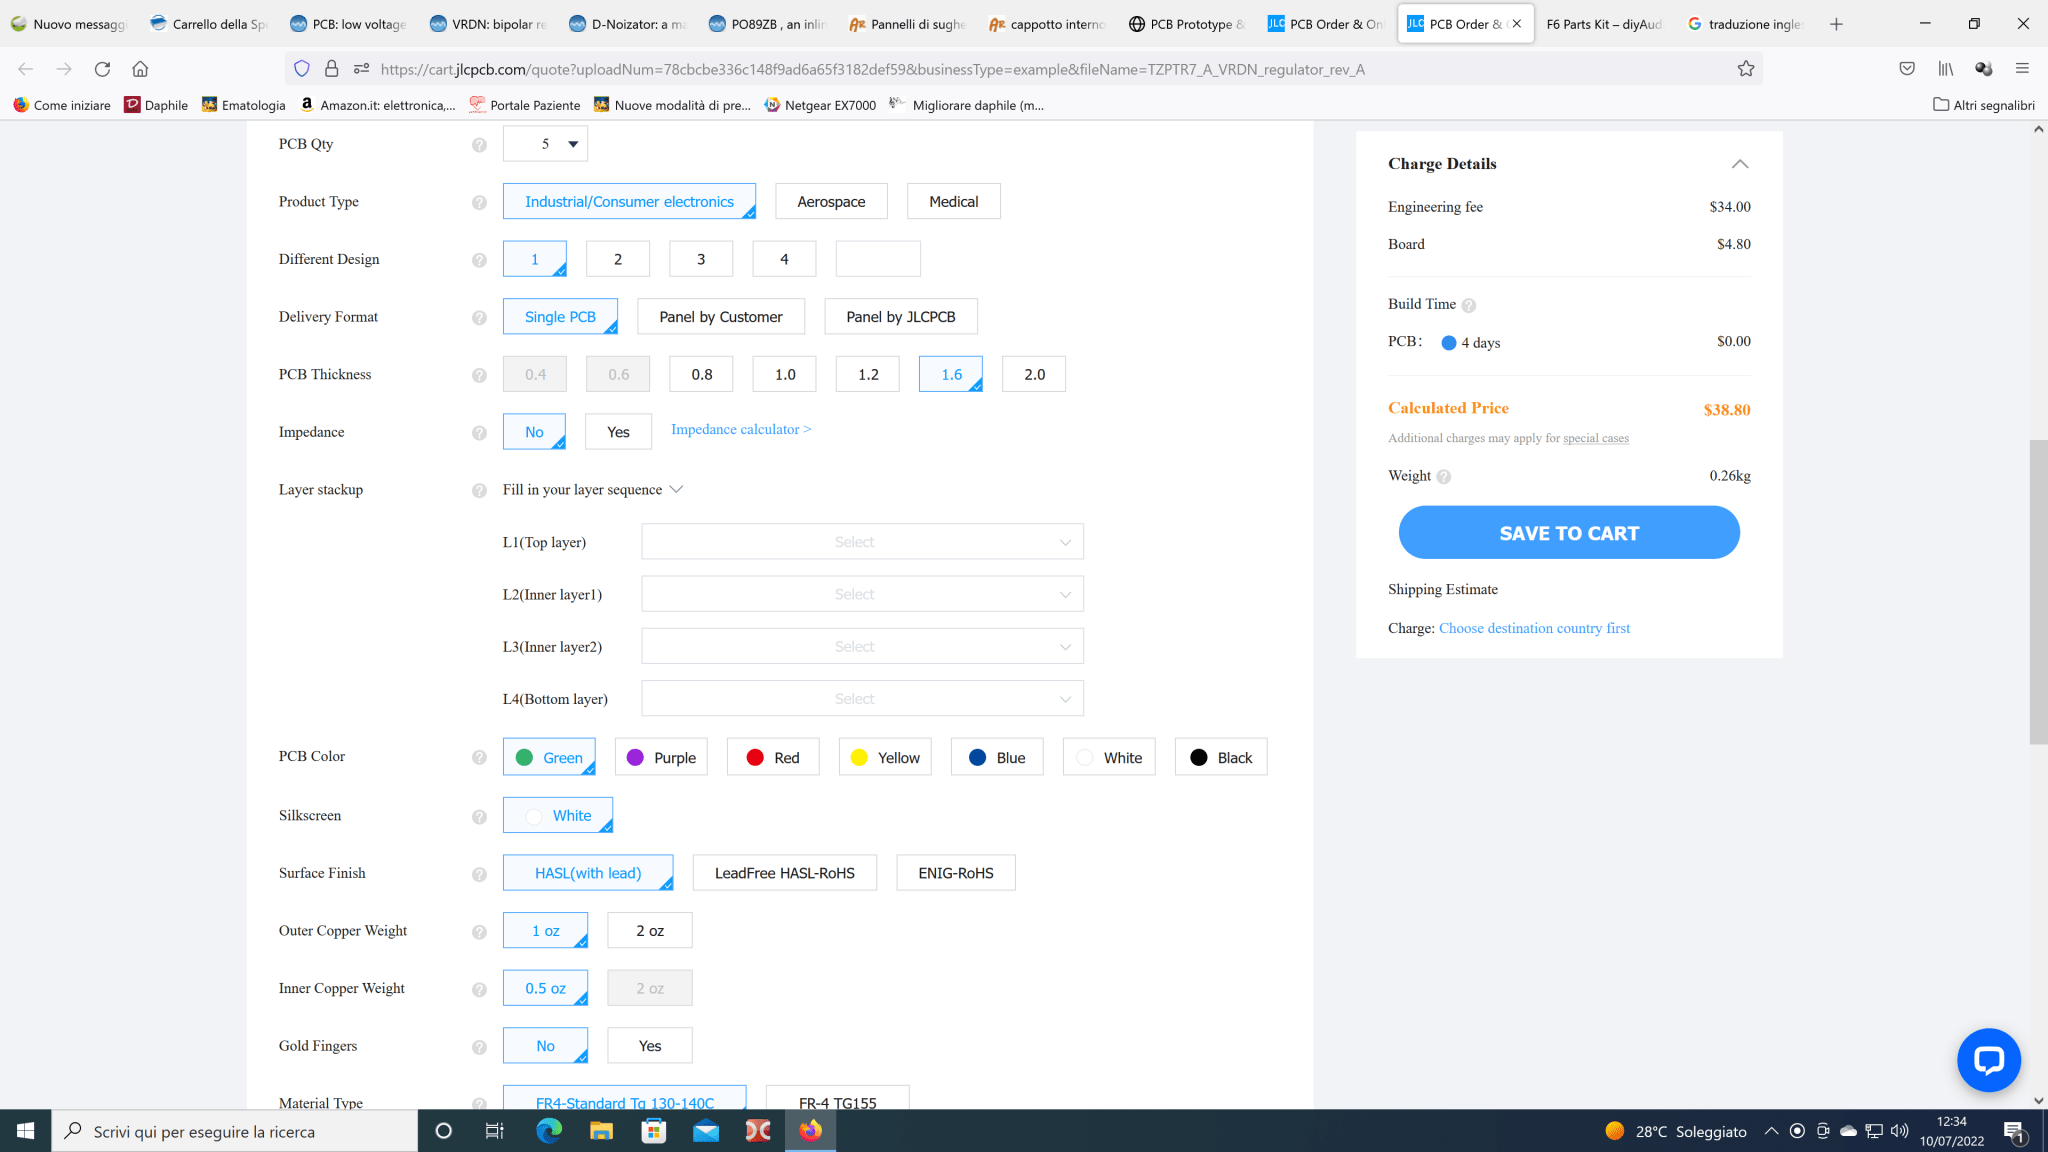
Task: Pick Purple PCB color
Action: coord(661,758)
